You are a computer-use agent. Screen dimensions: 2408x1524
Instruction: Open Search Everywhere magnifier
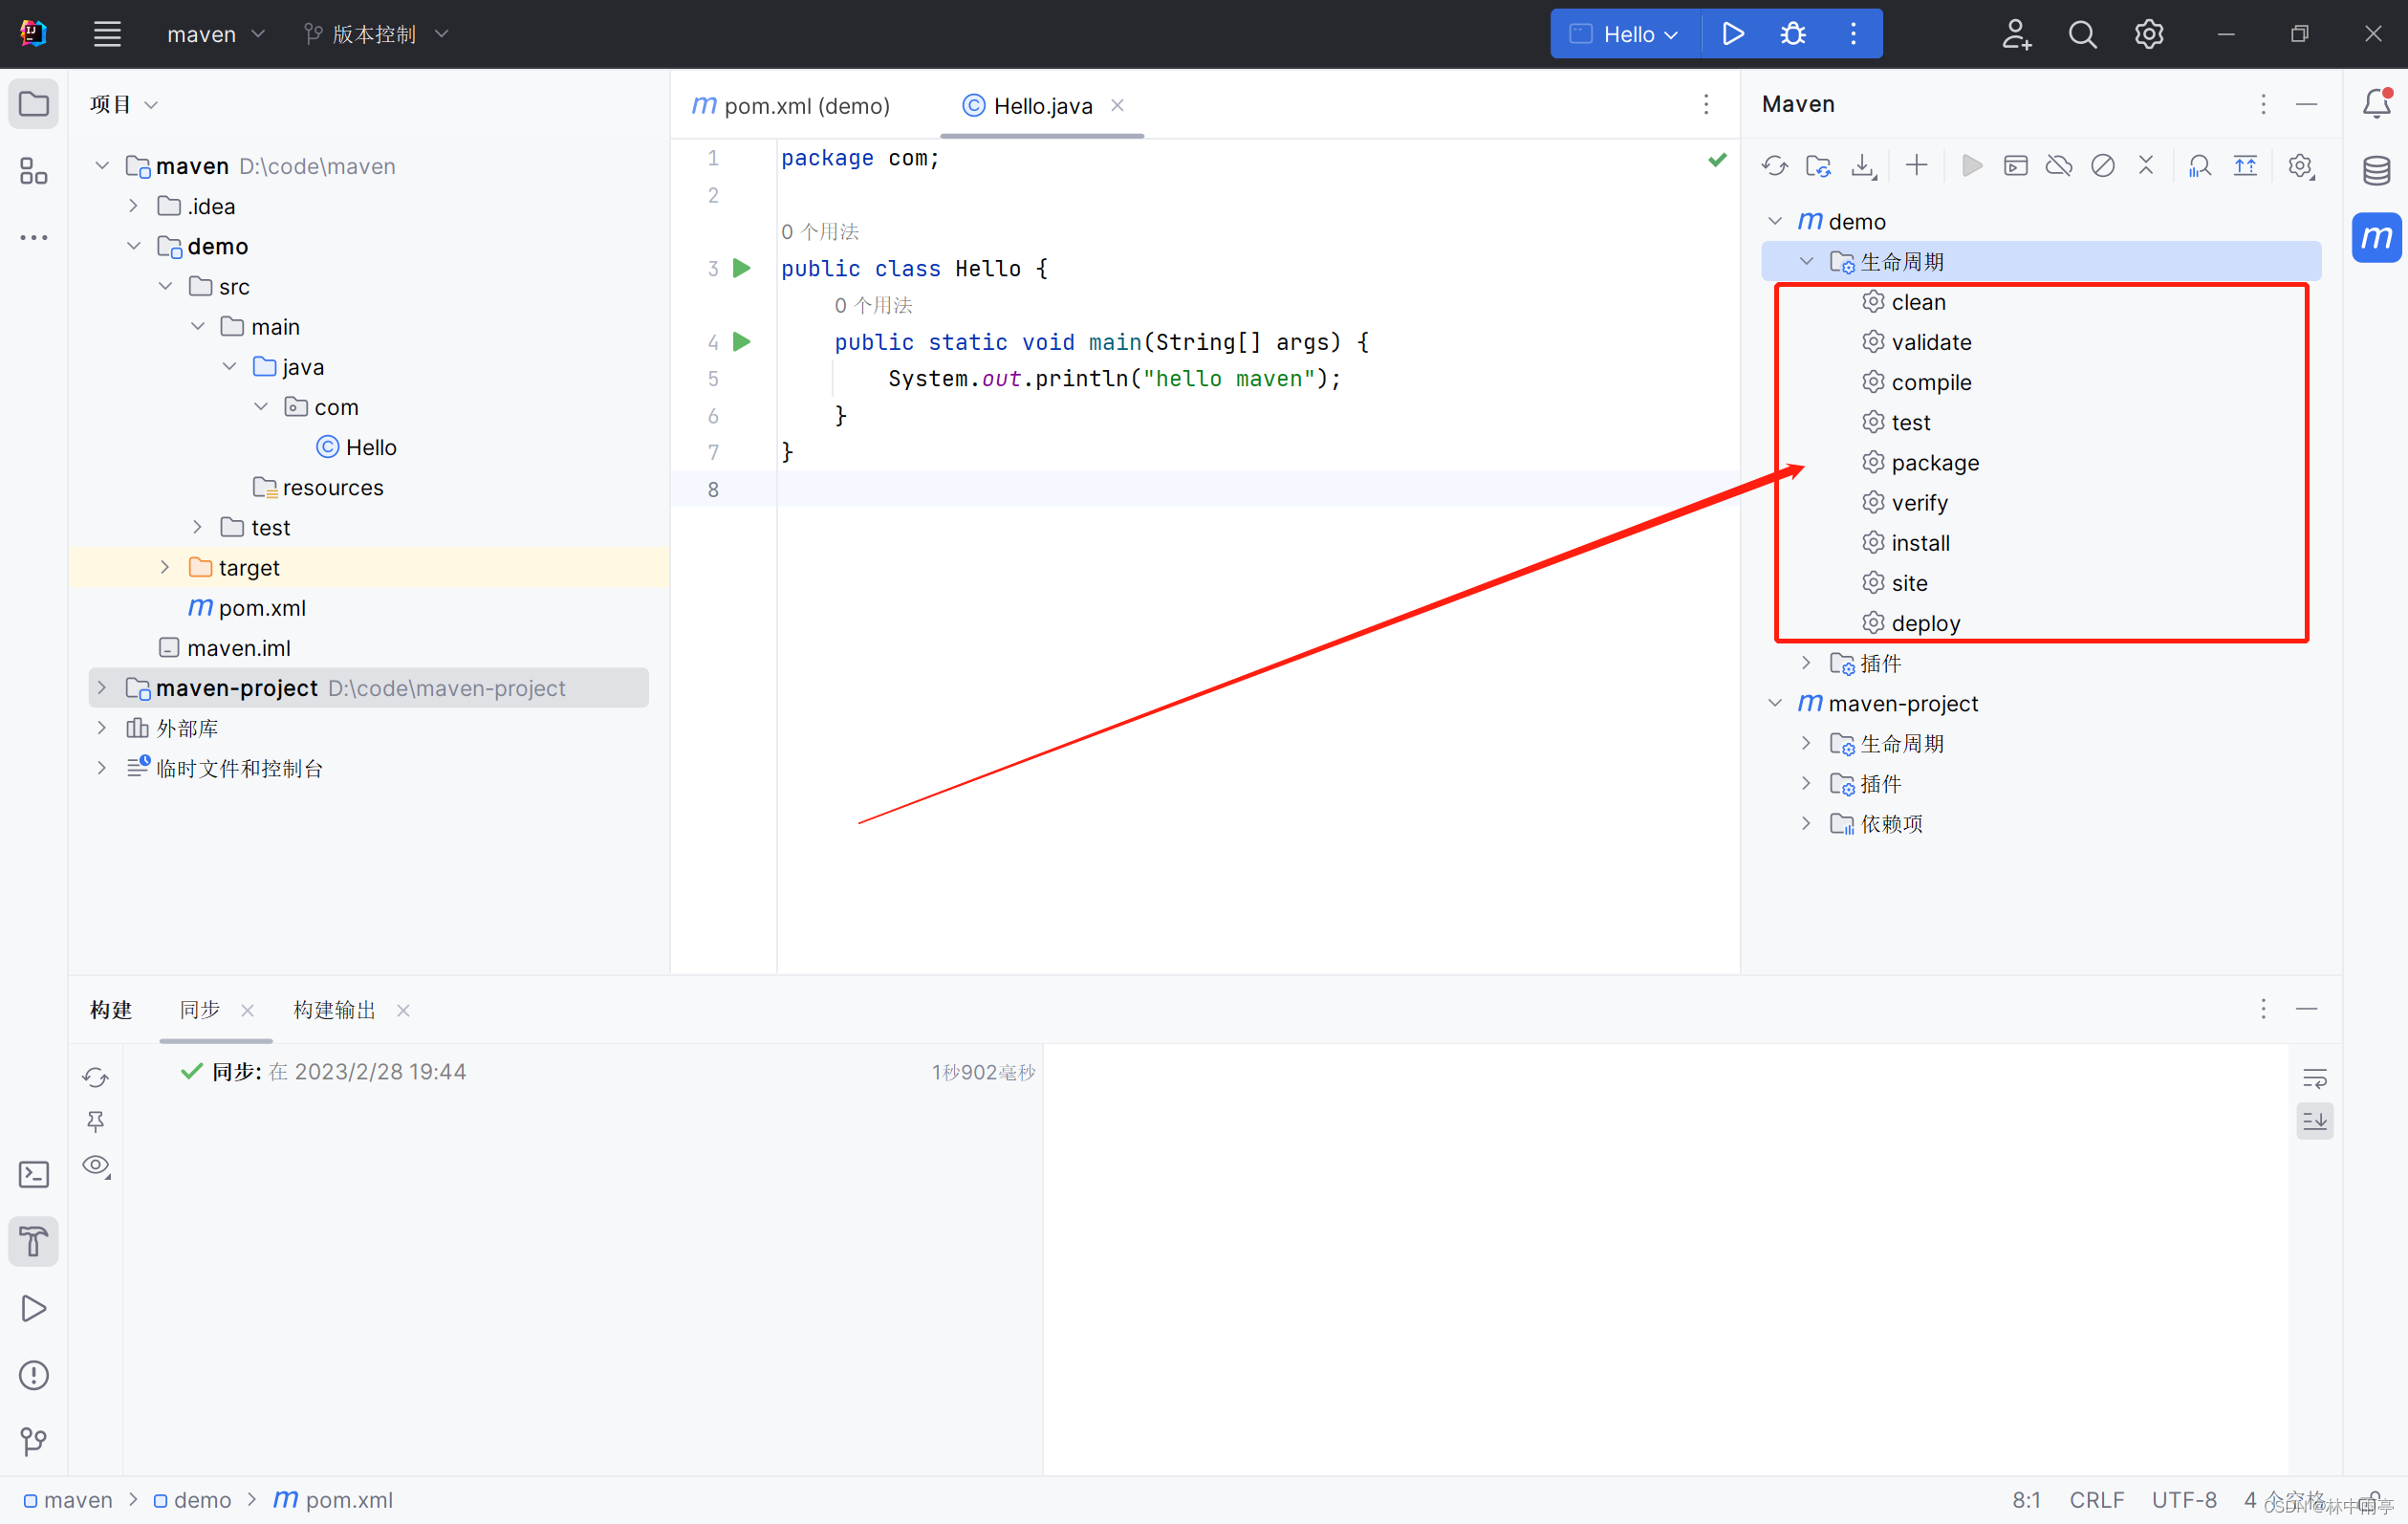pyautogui.click(x=2082, y=34)
